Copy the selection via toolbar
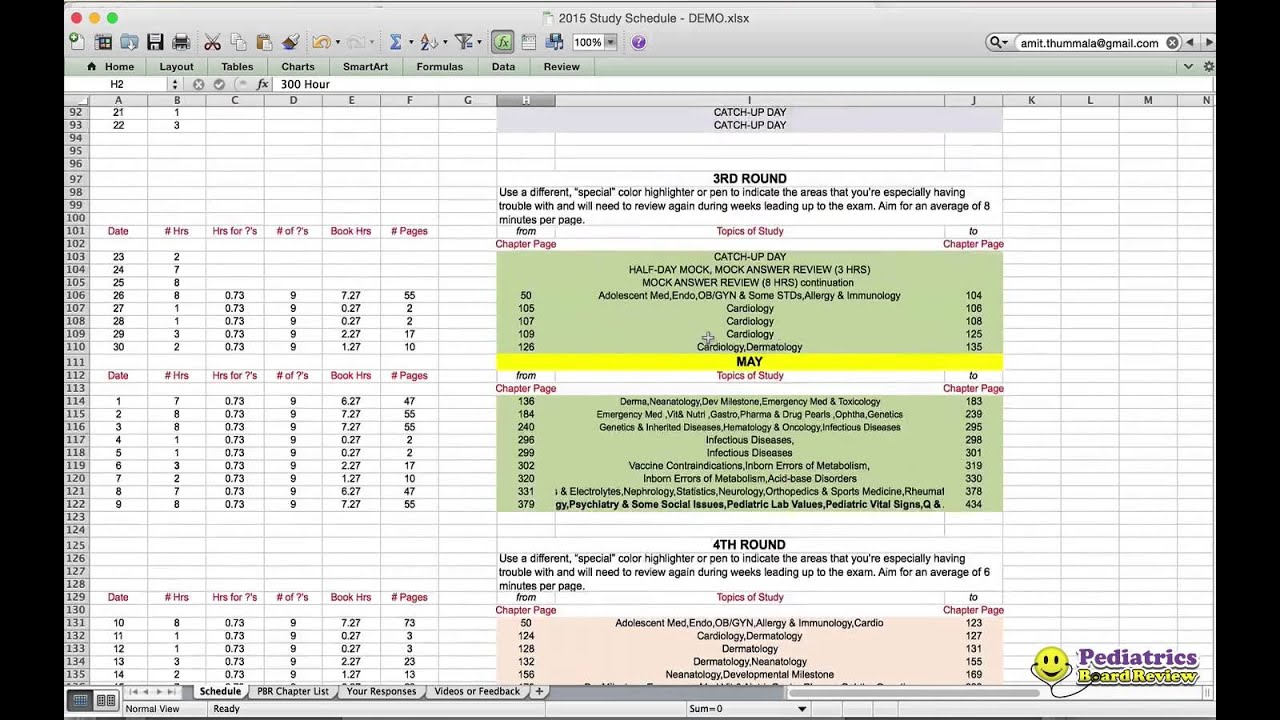Viewport: 1280px width, 720px height. click(238, 42)
